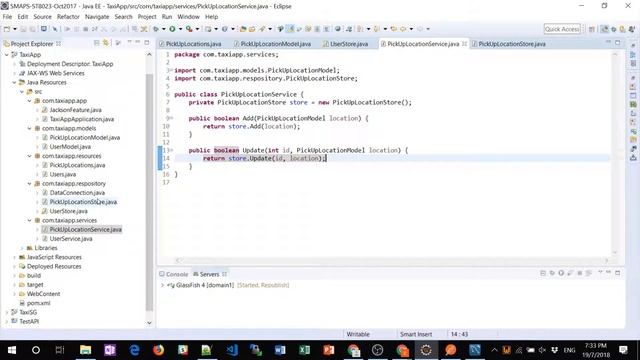Select JacksonFeature.java in the tree
Image resolution: width=640 pixels, height=360 pixels.
pyautogui.click(x=76, y=110)
